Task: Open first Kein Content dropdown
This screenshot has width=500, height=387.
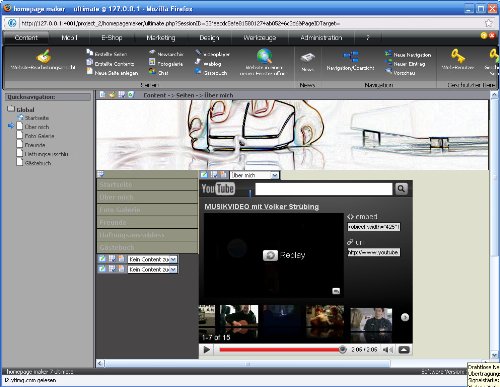Action: [x=153, y=259]
